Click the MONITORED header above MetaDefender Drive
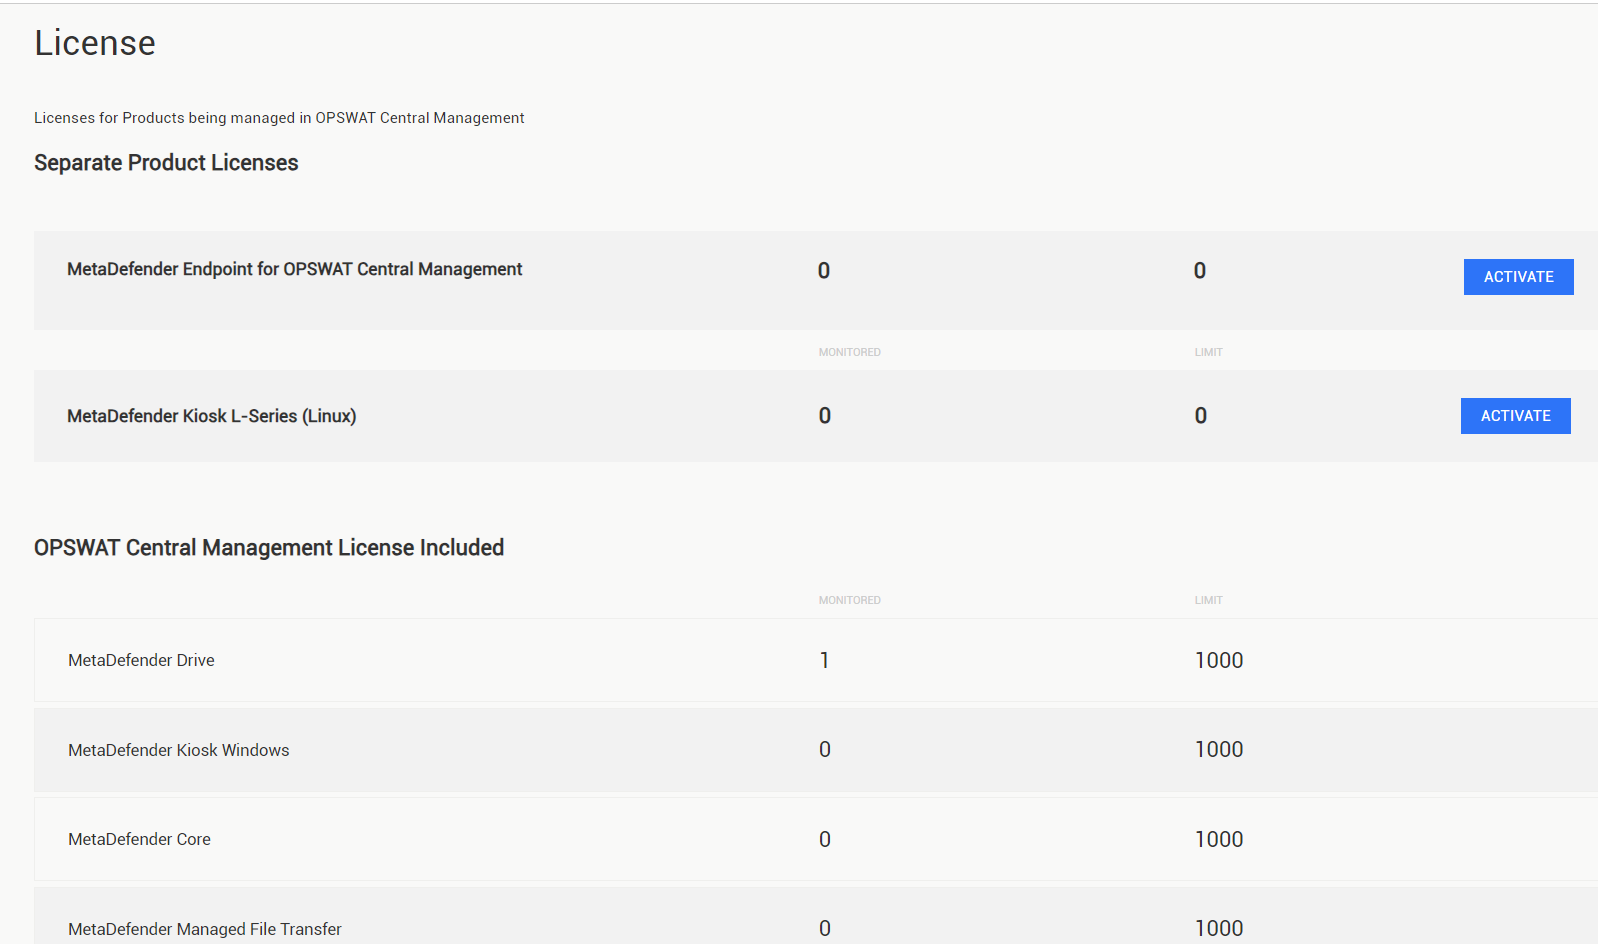 tap(850, 600)
